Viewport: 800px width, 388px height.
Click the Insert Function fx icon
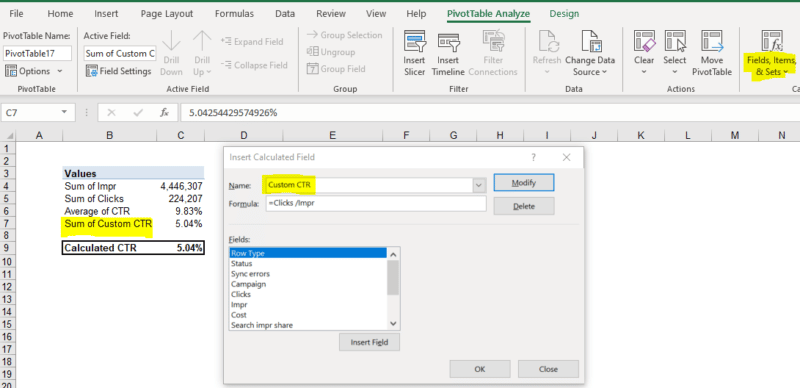(x=164, y=112)
